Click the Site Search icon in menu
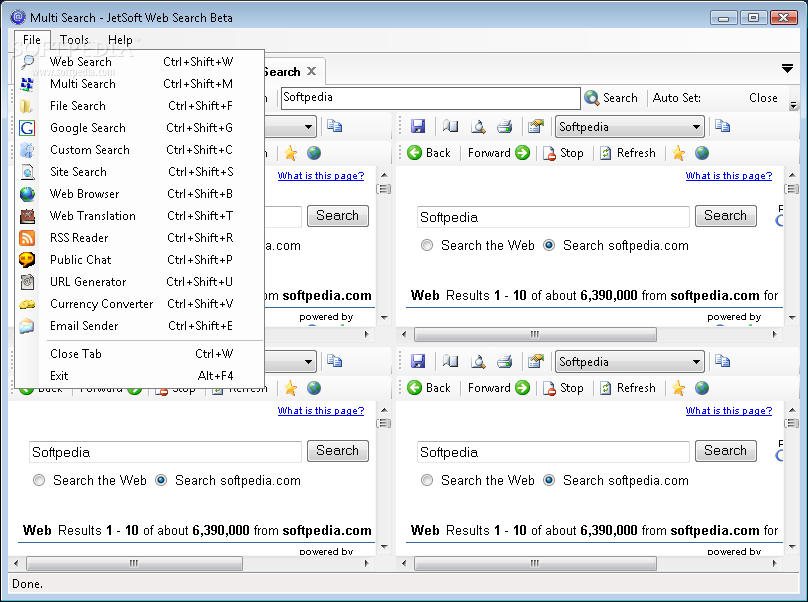The width and height of the screenshot is (808, 602). coord(27,172)
